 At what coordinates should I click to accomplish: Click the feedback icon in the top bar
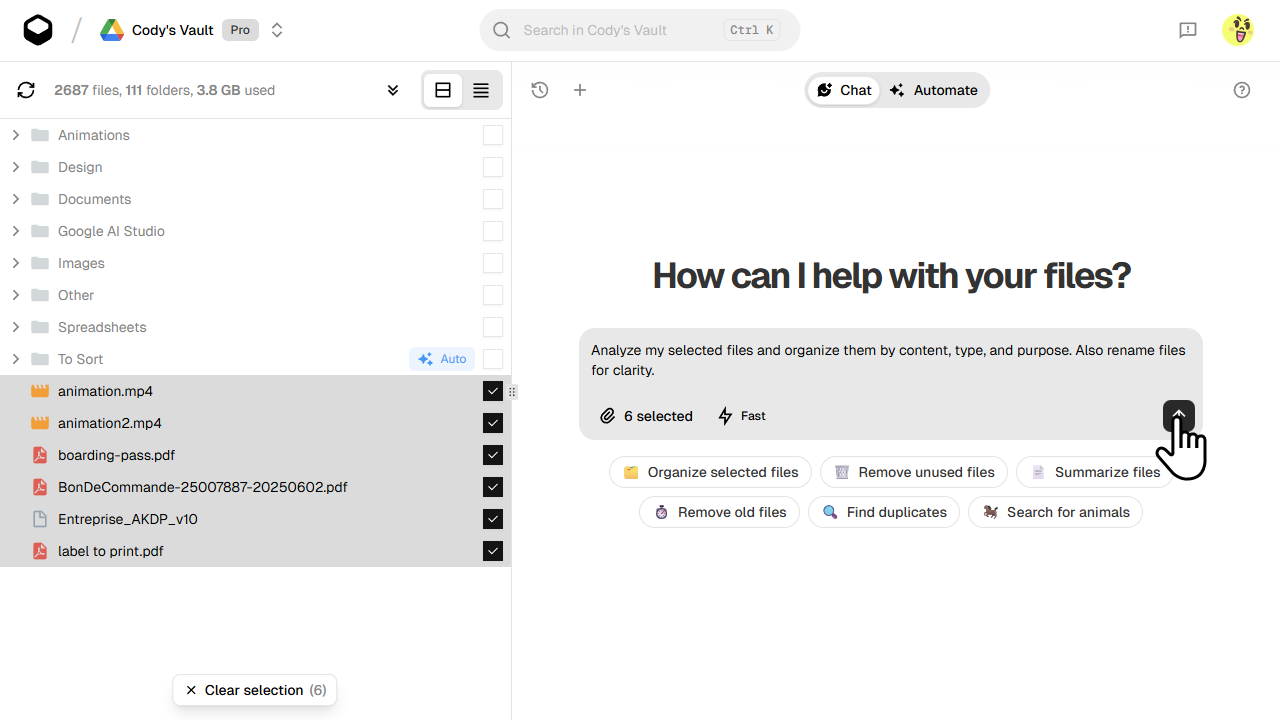[x=1188, y=30]
